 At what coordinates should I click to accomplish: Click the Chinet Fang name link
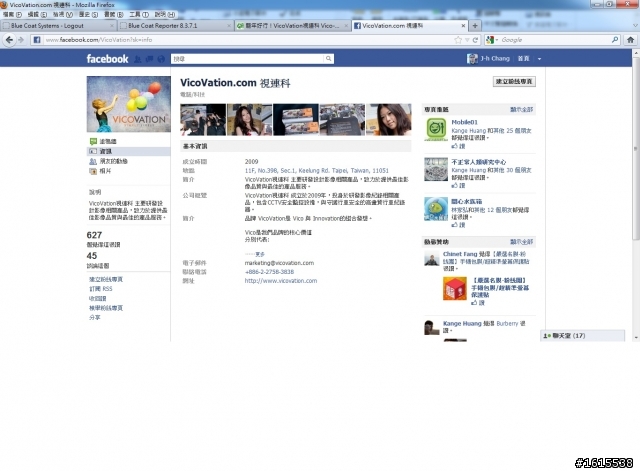(460, 254)
